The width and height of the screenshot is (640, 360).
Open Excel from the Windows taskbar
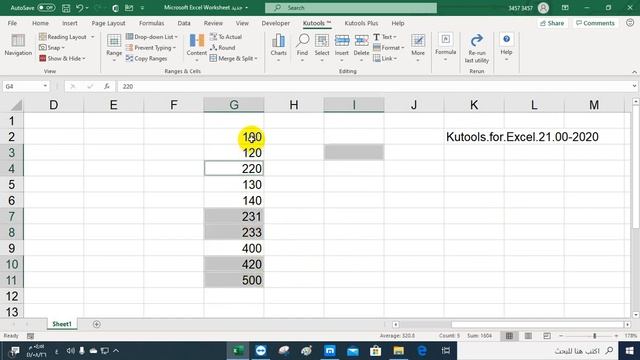pos(238,351)
